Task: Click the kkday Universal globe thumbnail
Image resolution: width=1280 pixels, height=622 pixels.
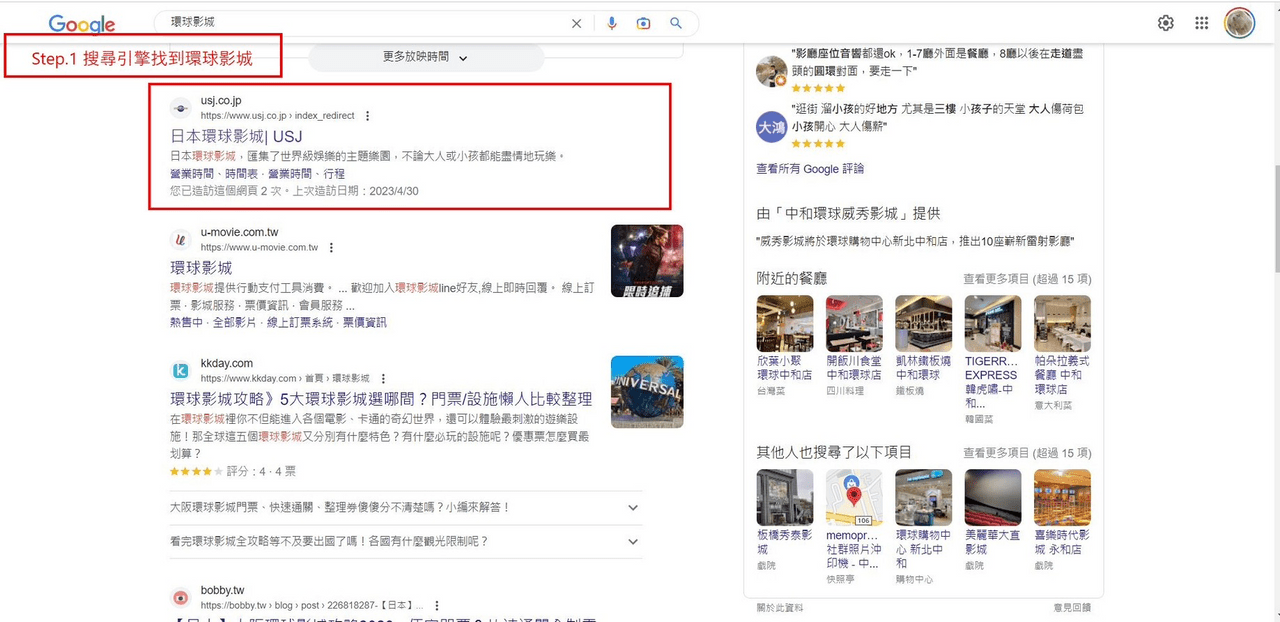Action: 647,392
